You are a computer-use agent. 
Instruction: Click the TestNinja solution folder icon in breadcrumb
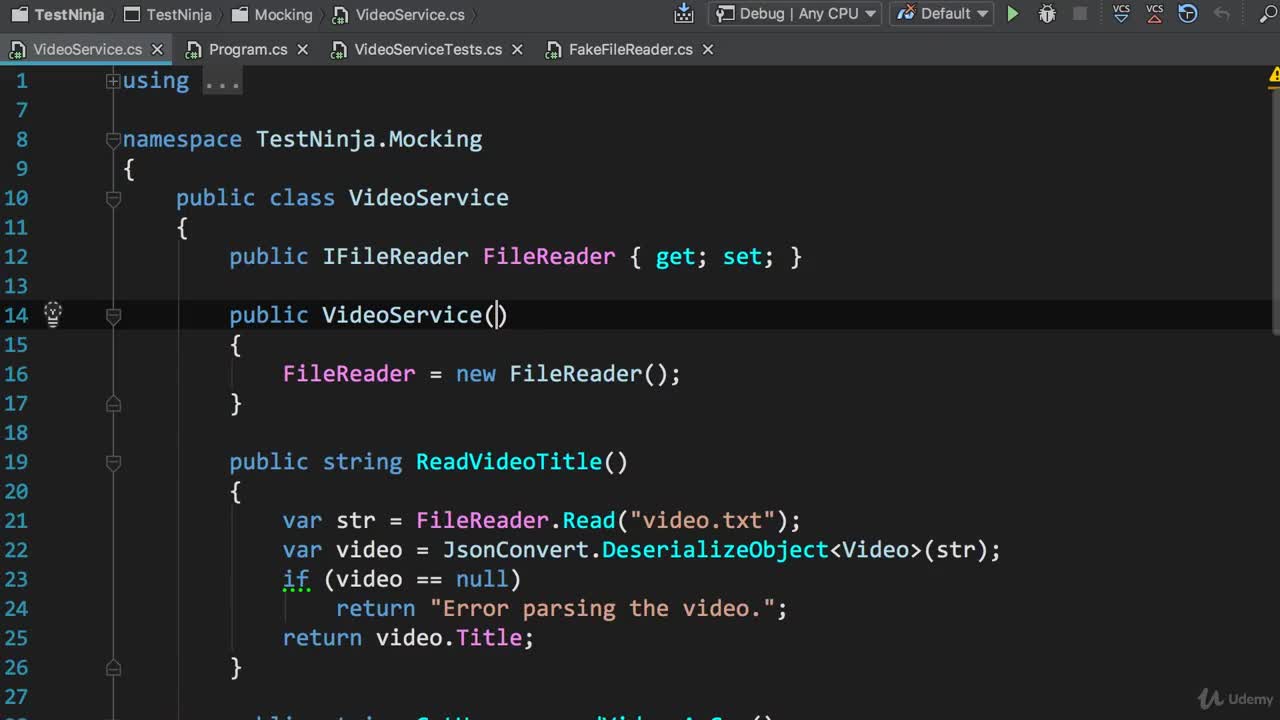pyautogui.click(x=18, y=15)
